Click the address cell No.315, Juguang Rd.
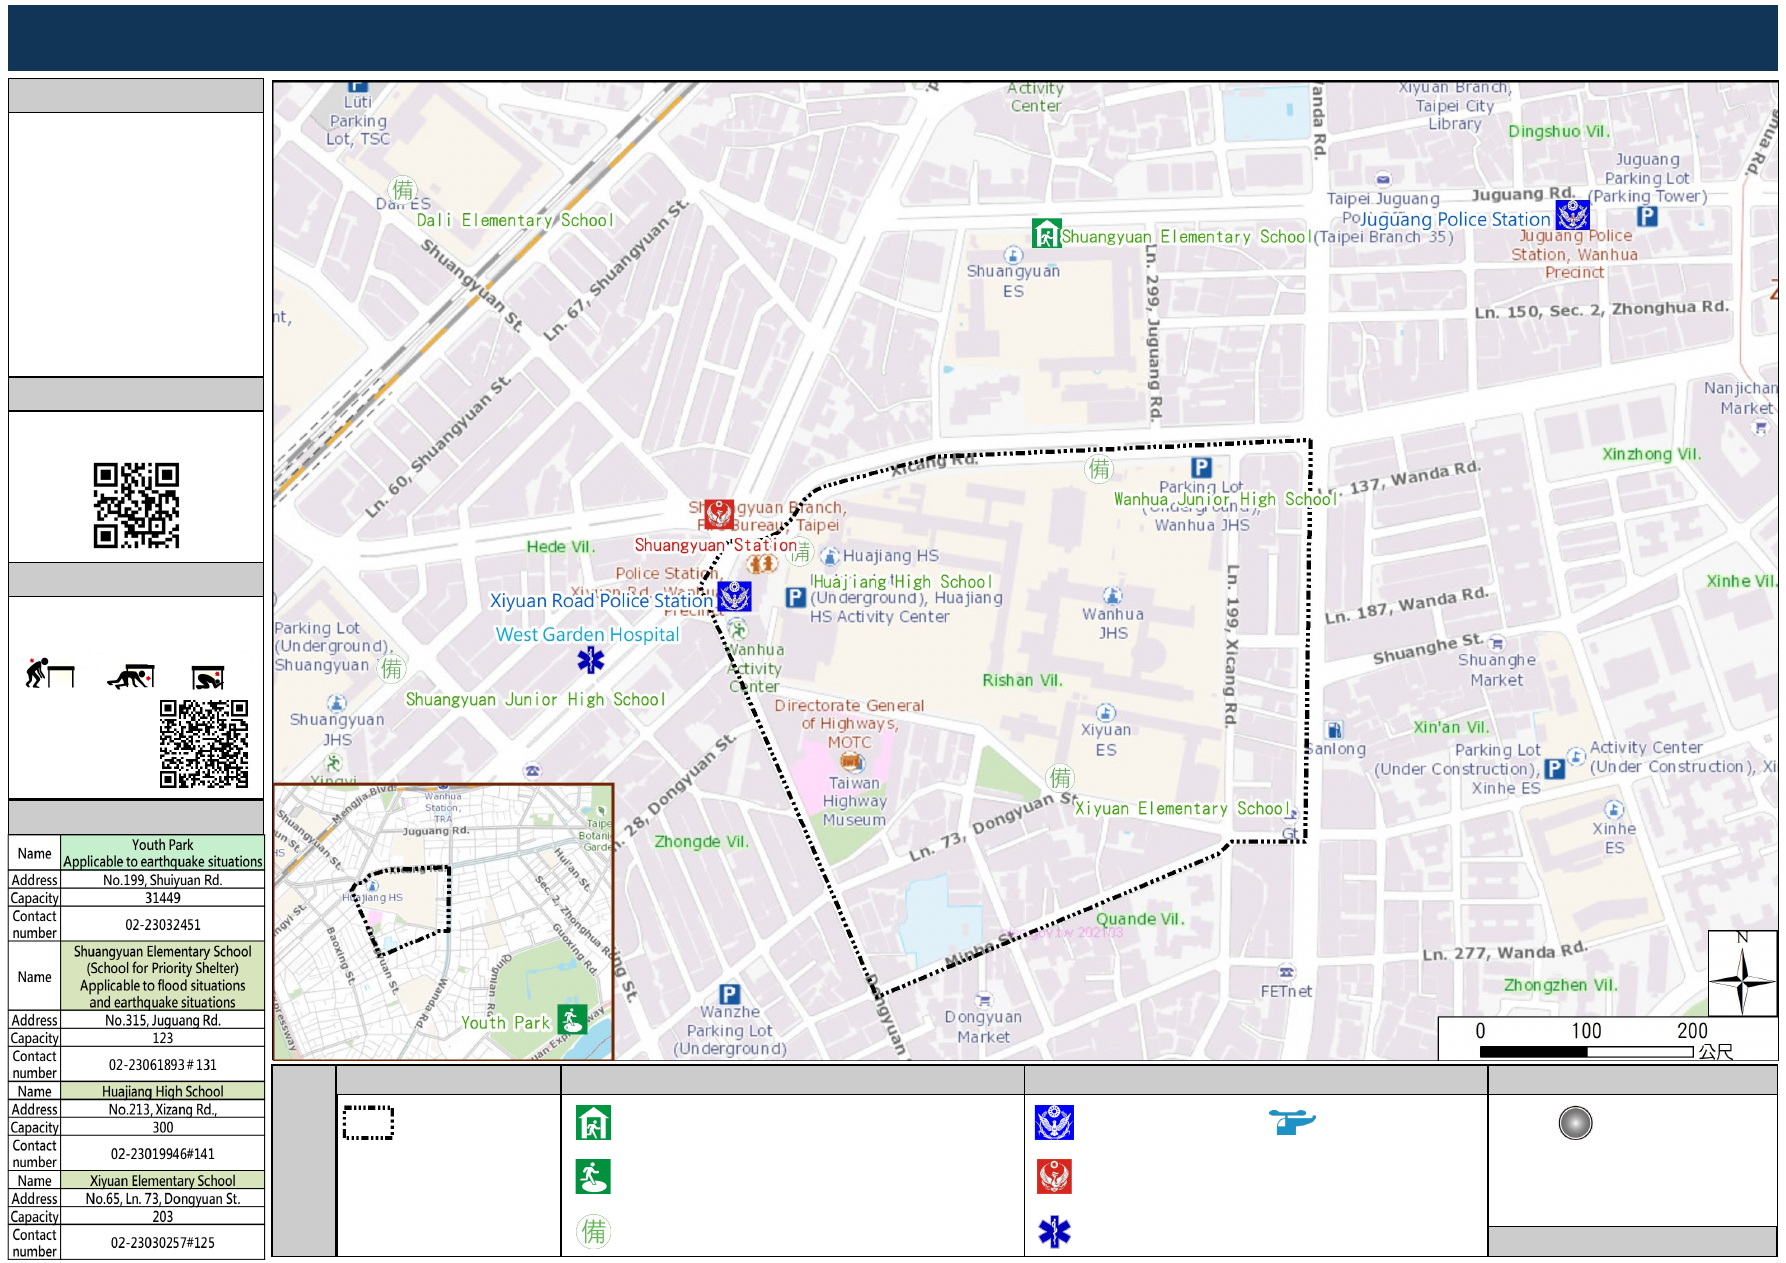Screen dimensions: 1786x1263 (162, 1020)
